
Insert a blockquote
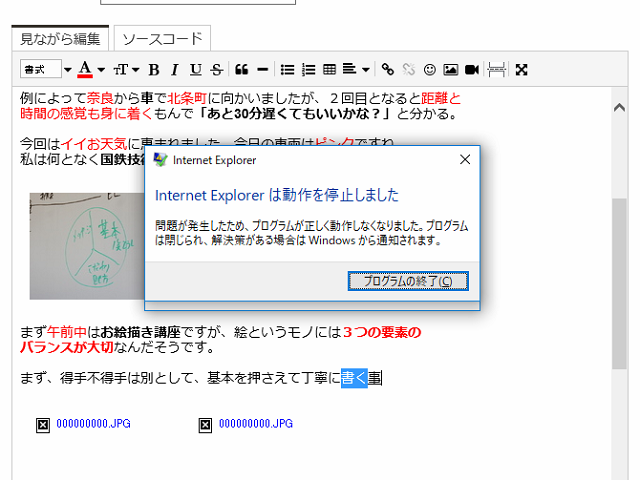pyautogui.click(x=242, y=70)
